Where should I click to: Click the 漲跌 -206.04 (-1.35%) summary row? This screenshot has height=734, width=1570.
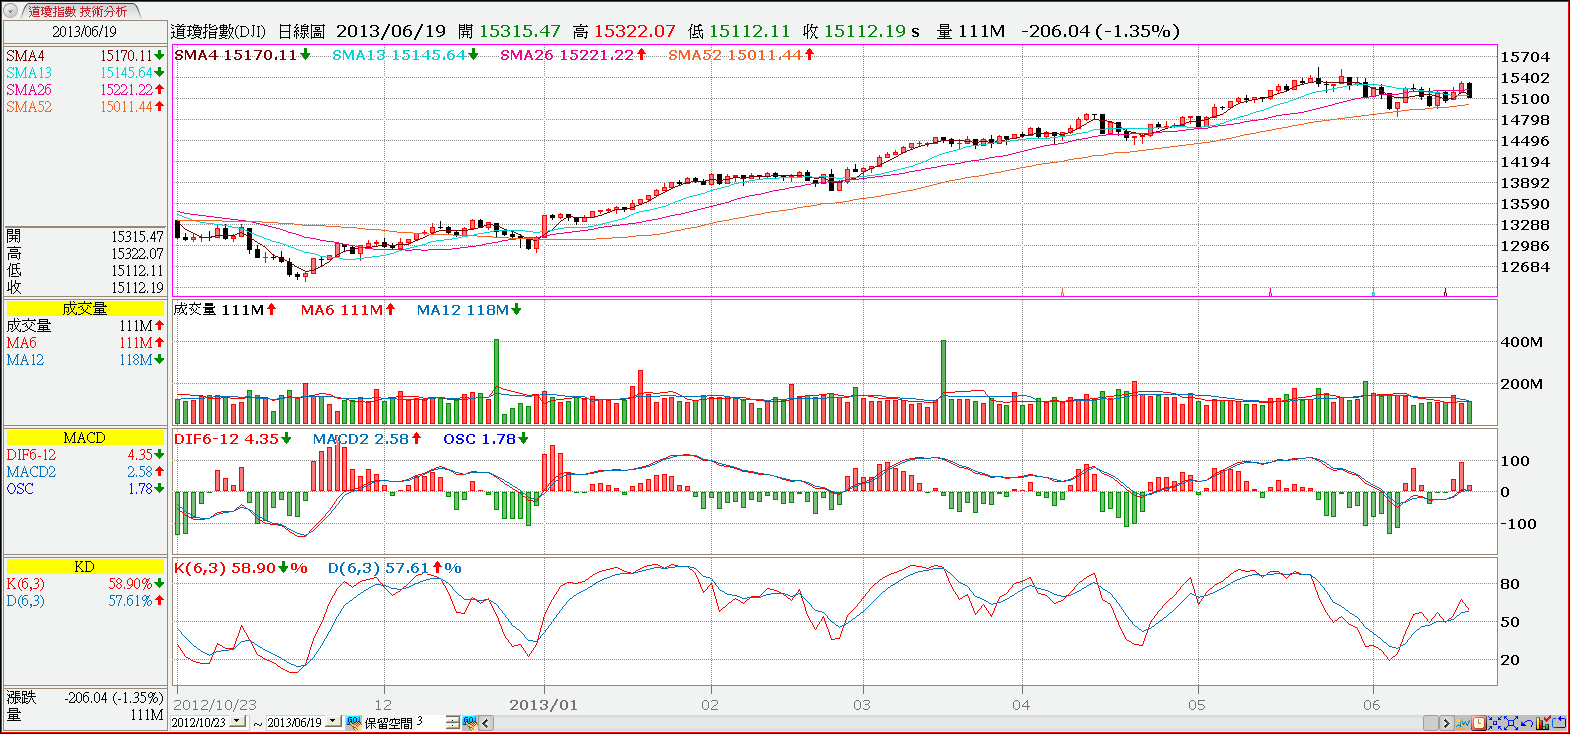84,698
